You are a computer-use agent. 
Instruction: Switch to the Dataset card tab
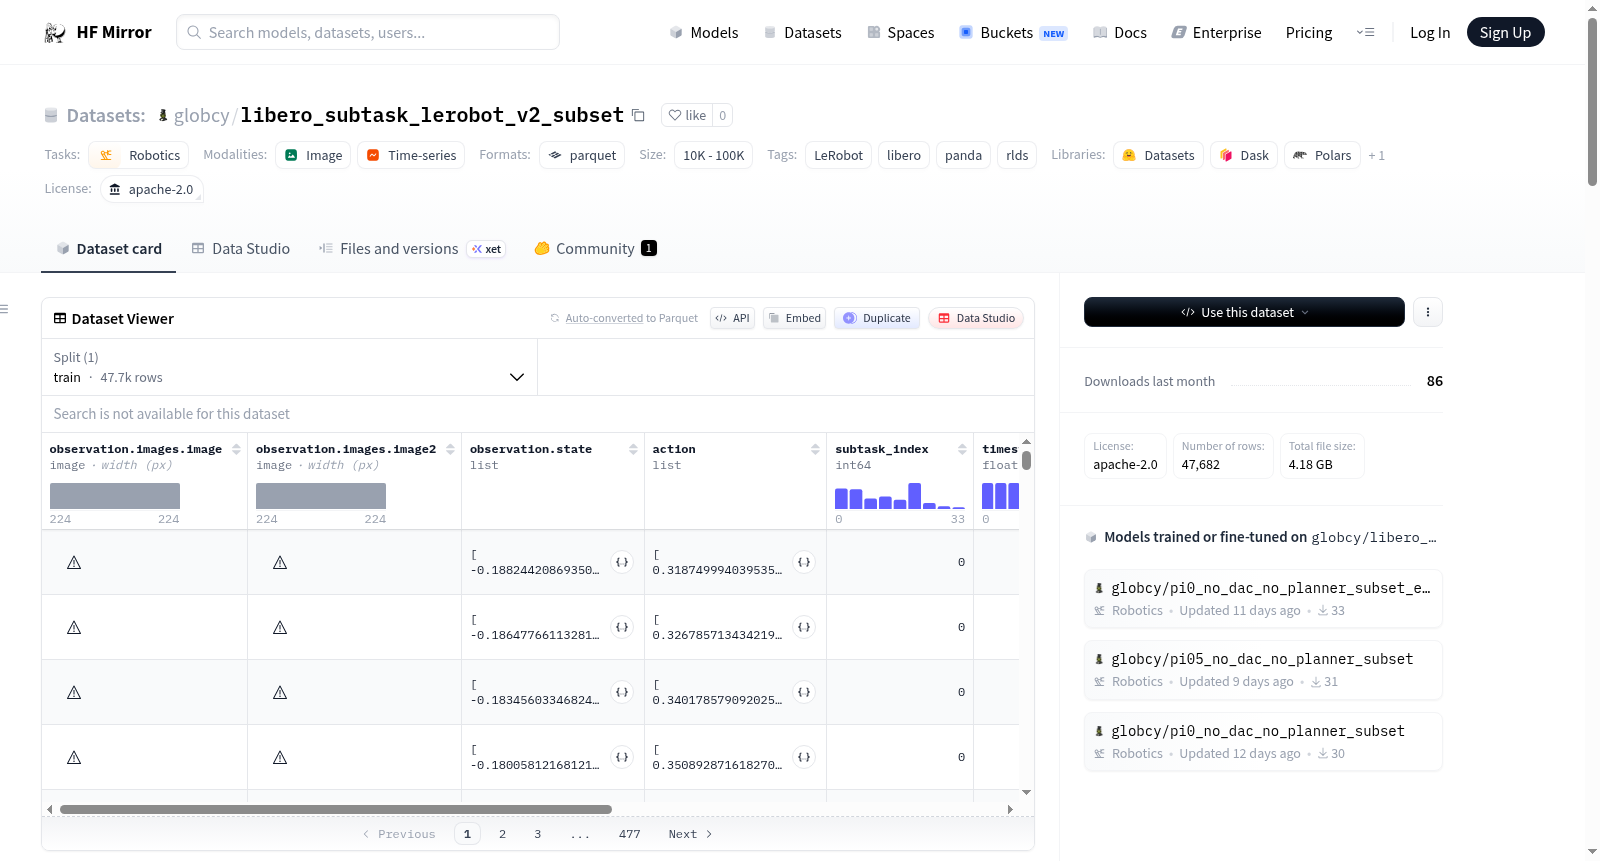click(x=108, y=249)
